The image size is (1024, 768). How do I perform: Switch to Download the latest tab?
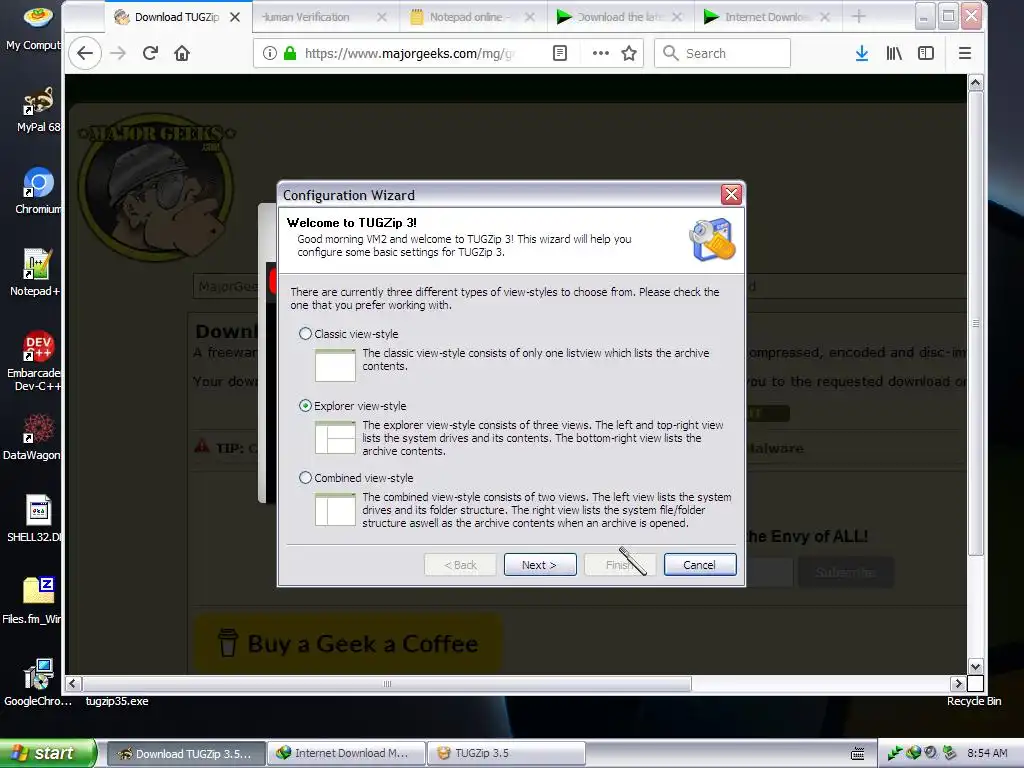(x=618, y=17)
